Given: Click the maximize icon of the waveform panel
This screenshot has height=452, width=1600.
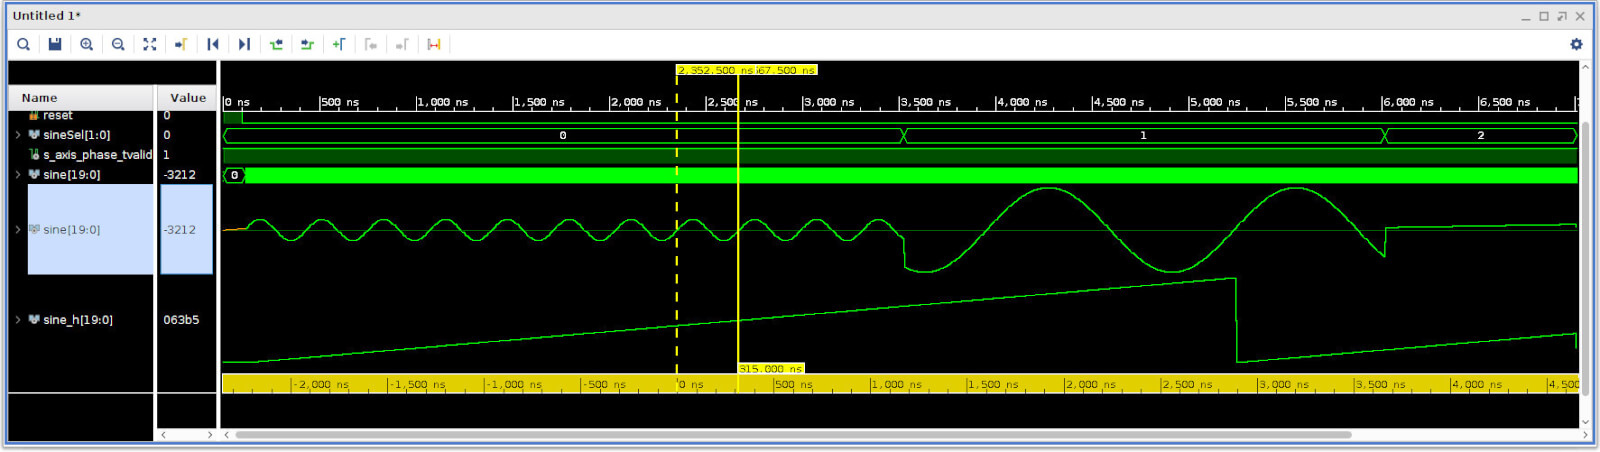Looking at the screenshot, I should tap(1544, 16).
